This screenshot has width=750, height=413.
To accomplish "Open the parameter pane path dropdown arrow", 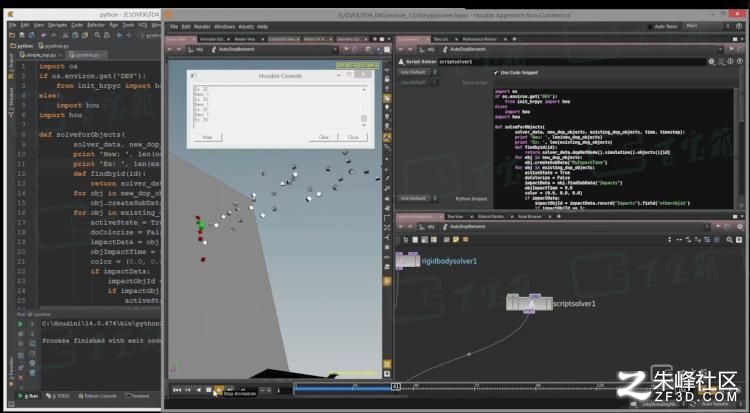I will pyautogui.click(x=720, y=49).
